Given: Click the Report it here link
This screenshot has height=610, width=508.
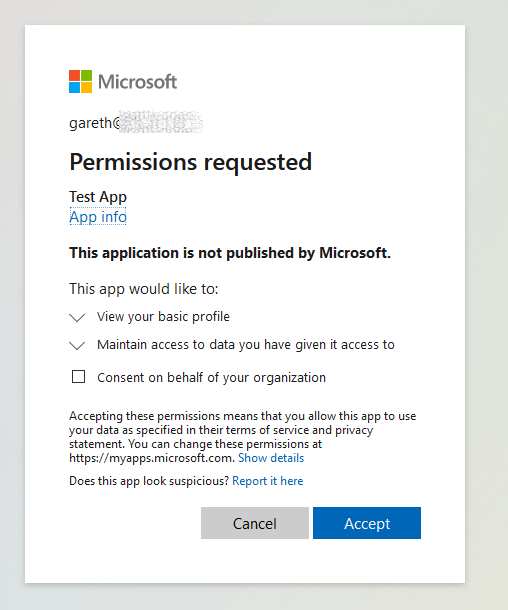Looking at the screenshot, I should coord(268,481).
